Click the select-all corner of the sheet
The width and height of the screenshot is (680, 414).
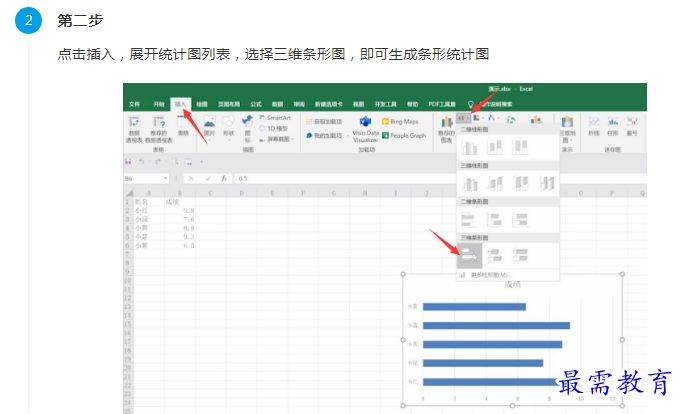(129, 193)
